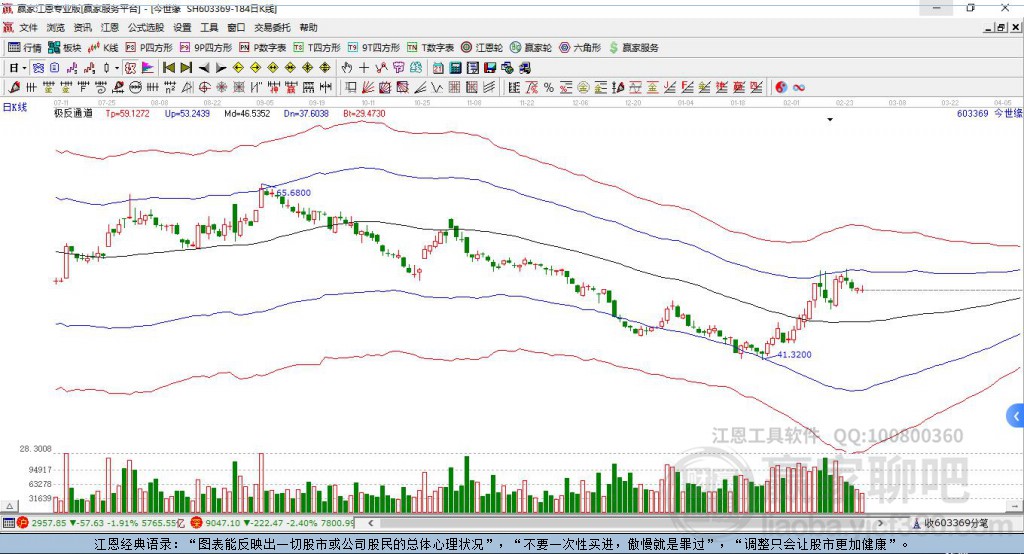Click yellow diamond left-arrow icon
This screenshot has height=554, width=1024.
(238, 68)
